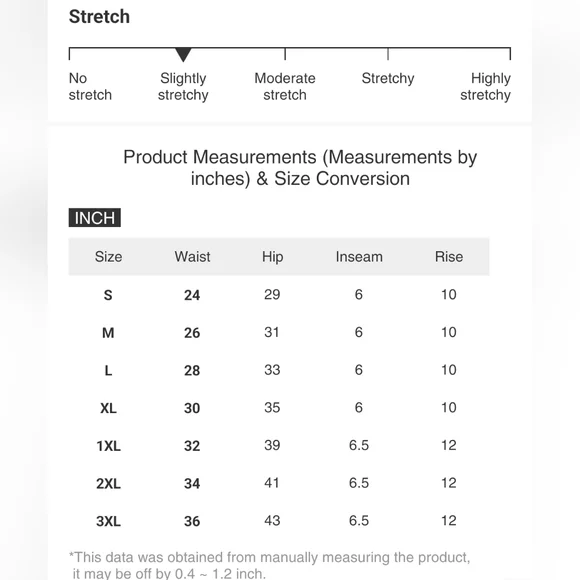The image size is (580, 580).
Task: Click the Size column header
Action: [108, 257]
